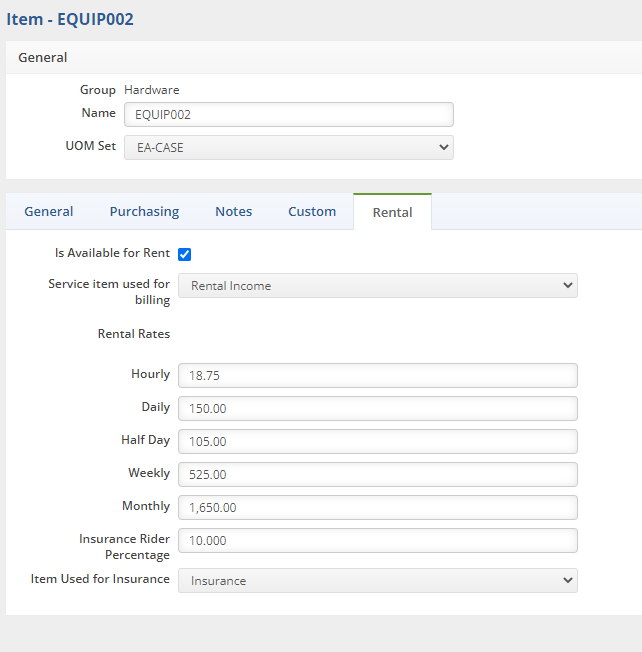
Task: Open the Notes tab
Action: (234, 212)
